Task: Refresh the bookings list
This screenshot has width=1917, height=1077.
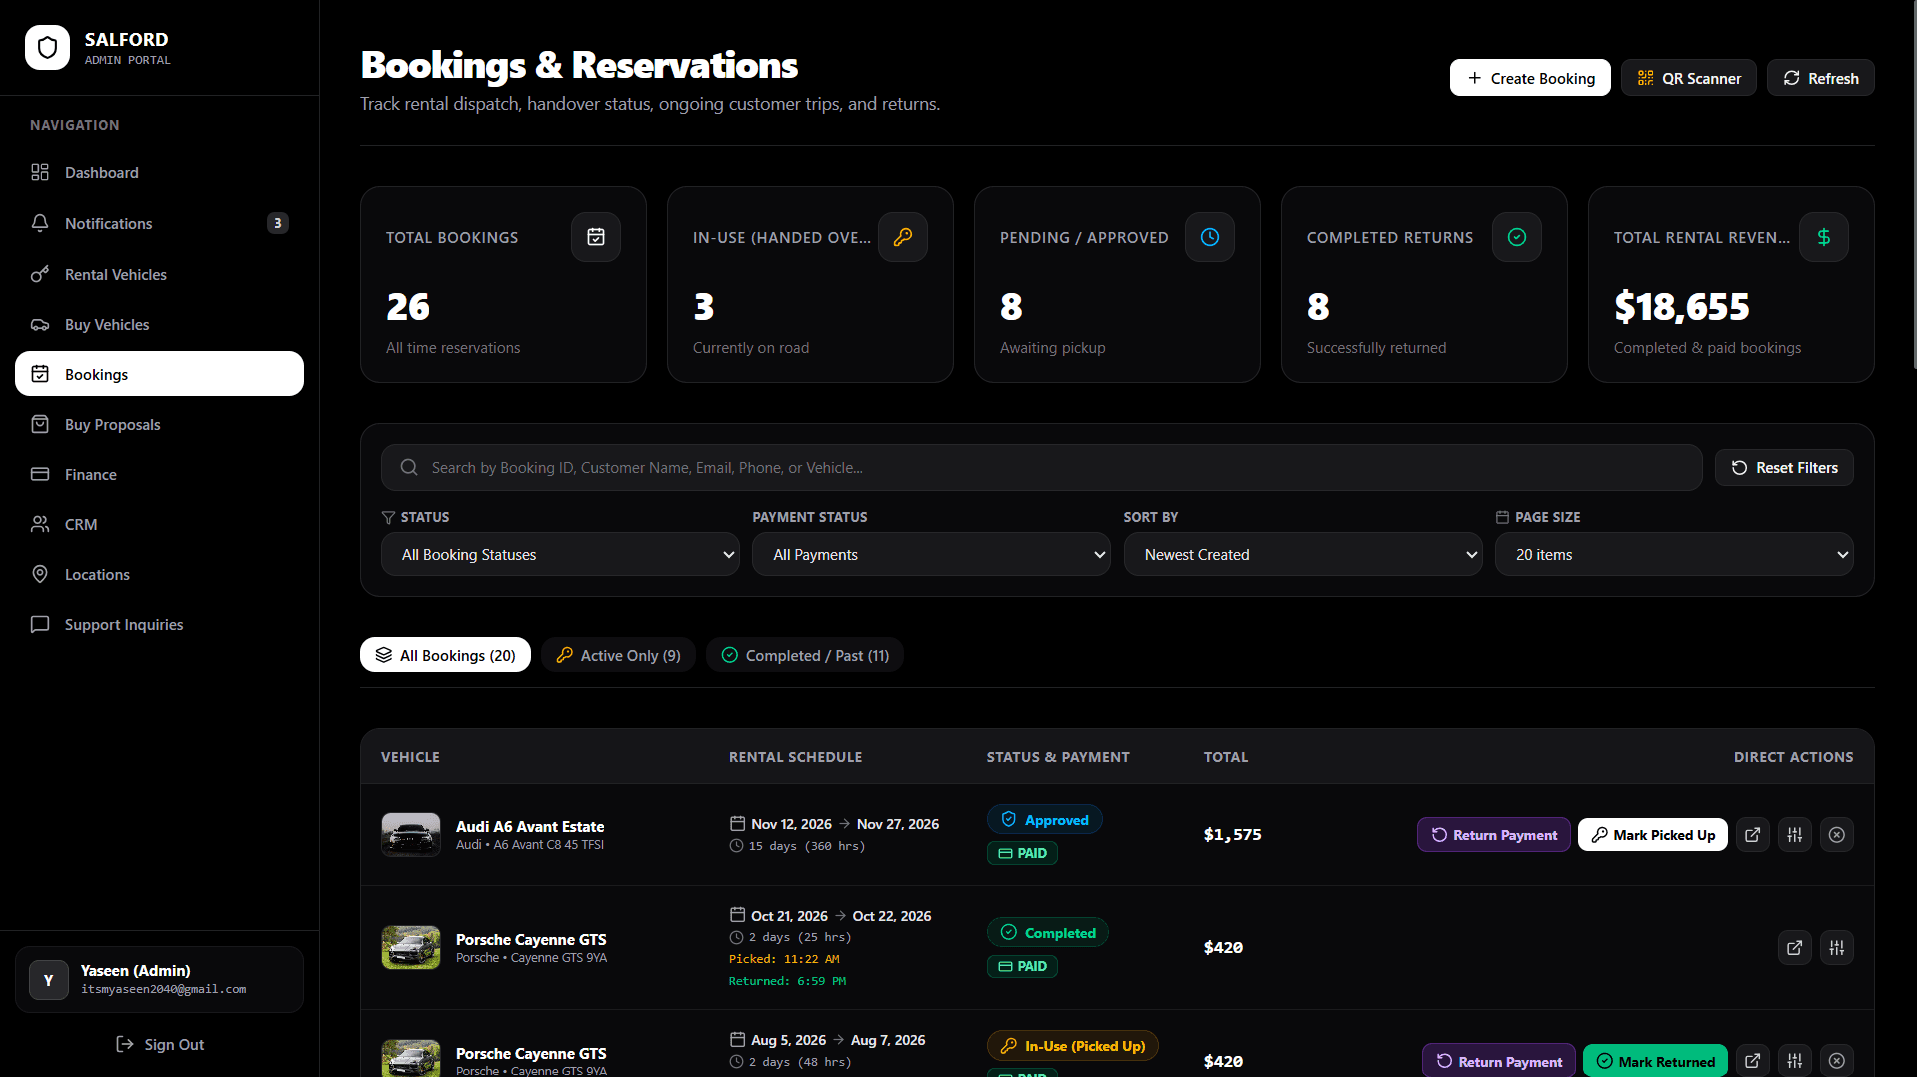Action: [x=1820, y=78]
